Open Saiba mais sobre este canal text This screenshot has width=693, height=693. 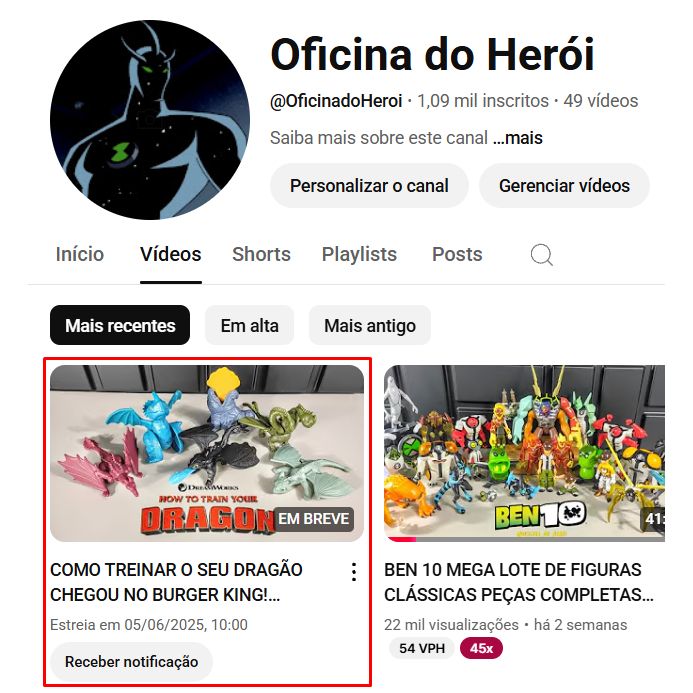[x=379, y=138]
